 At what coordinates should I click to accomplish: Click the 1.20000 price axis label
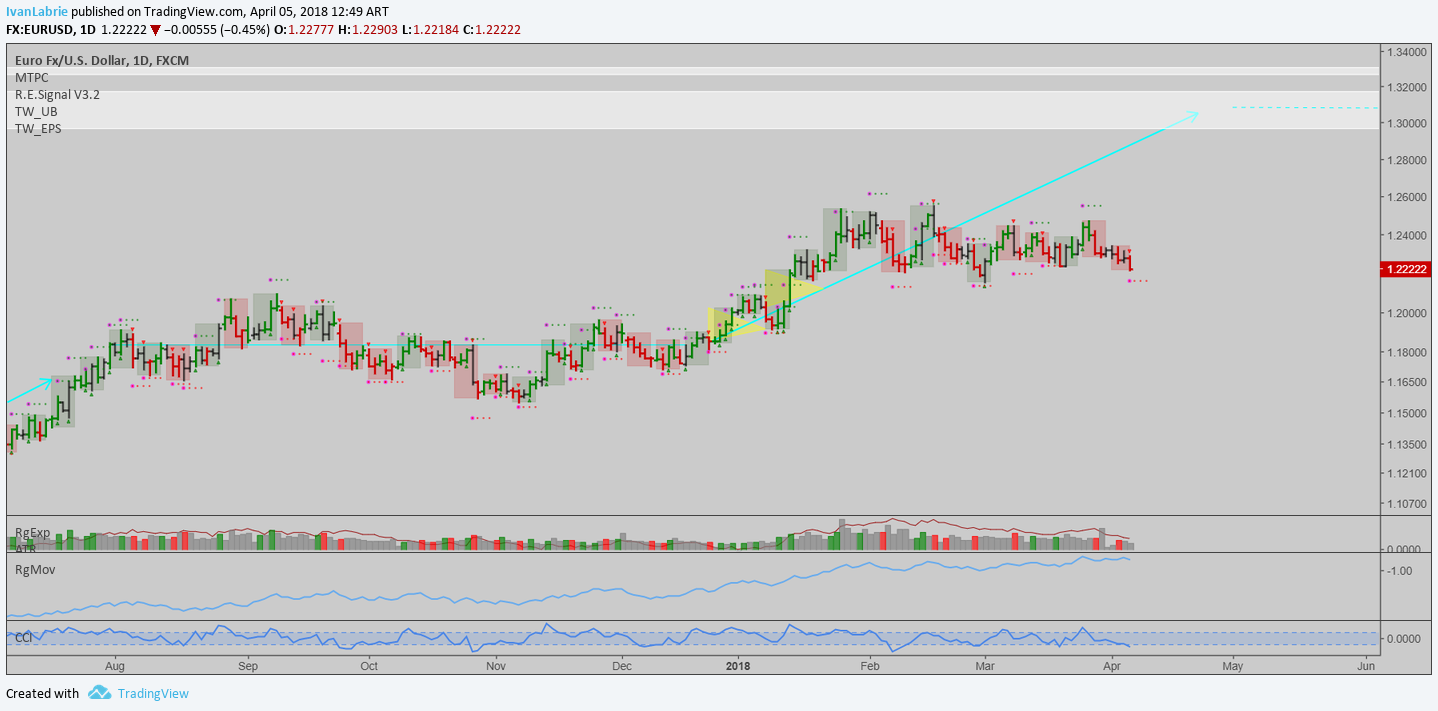tap(1406, 313)
